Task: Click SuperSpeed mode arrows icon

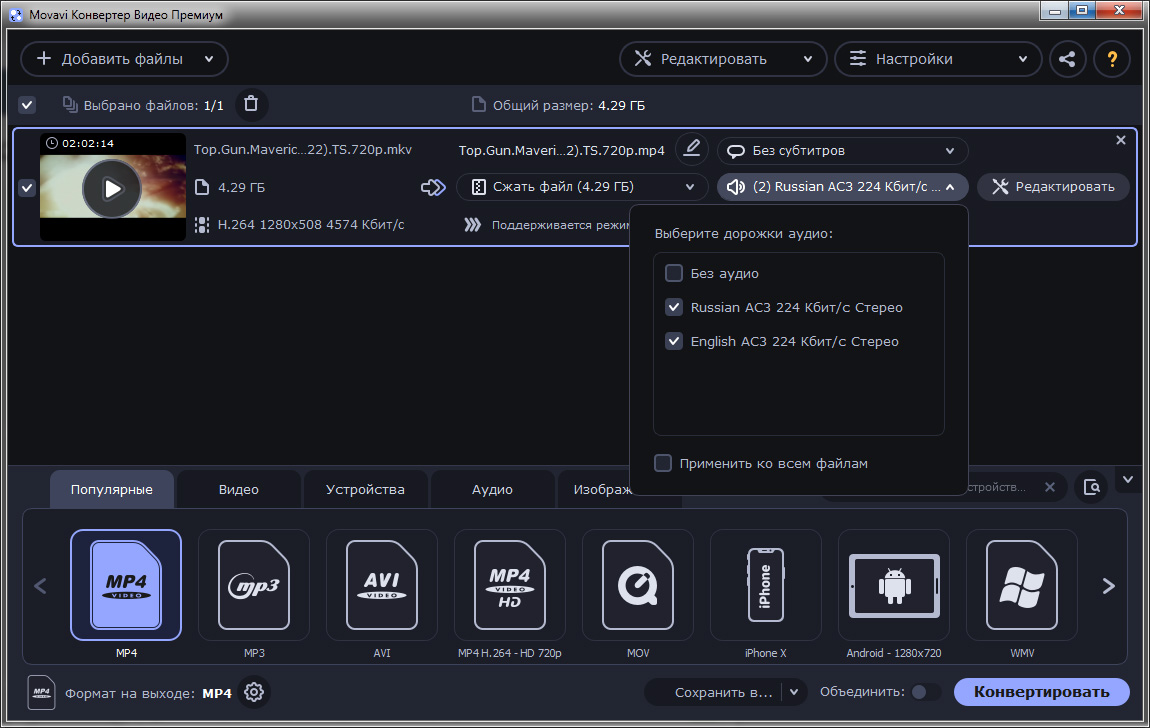Action: (473, 224)
